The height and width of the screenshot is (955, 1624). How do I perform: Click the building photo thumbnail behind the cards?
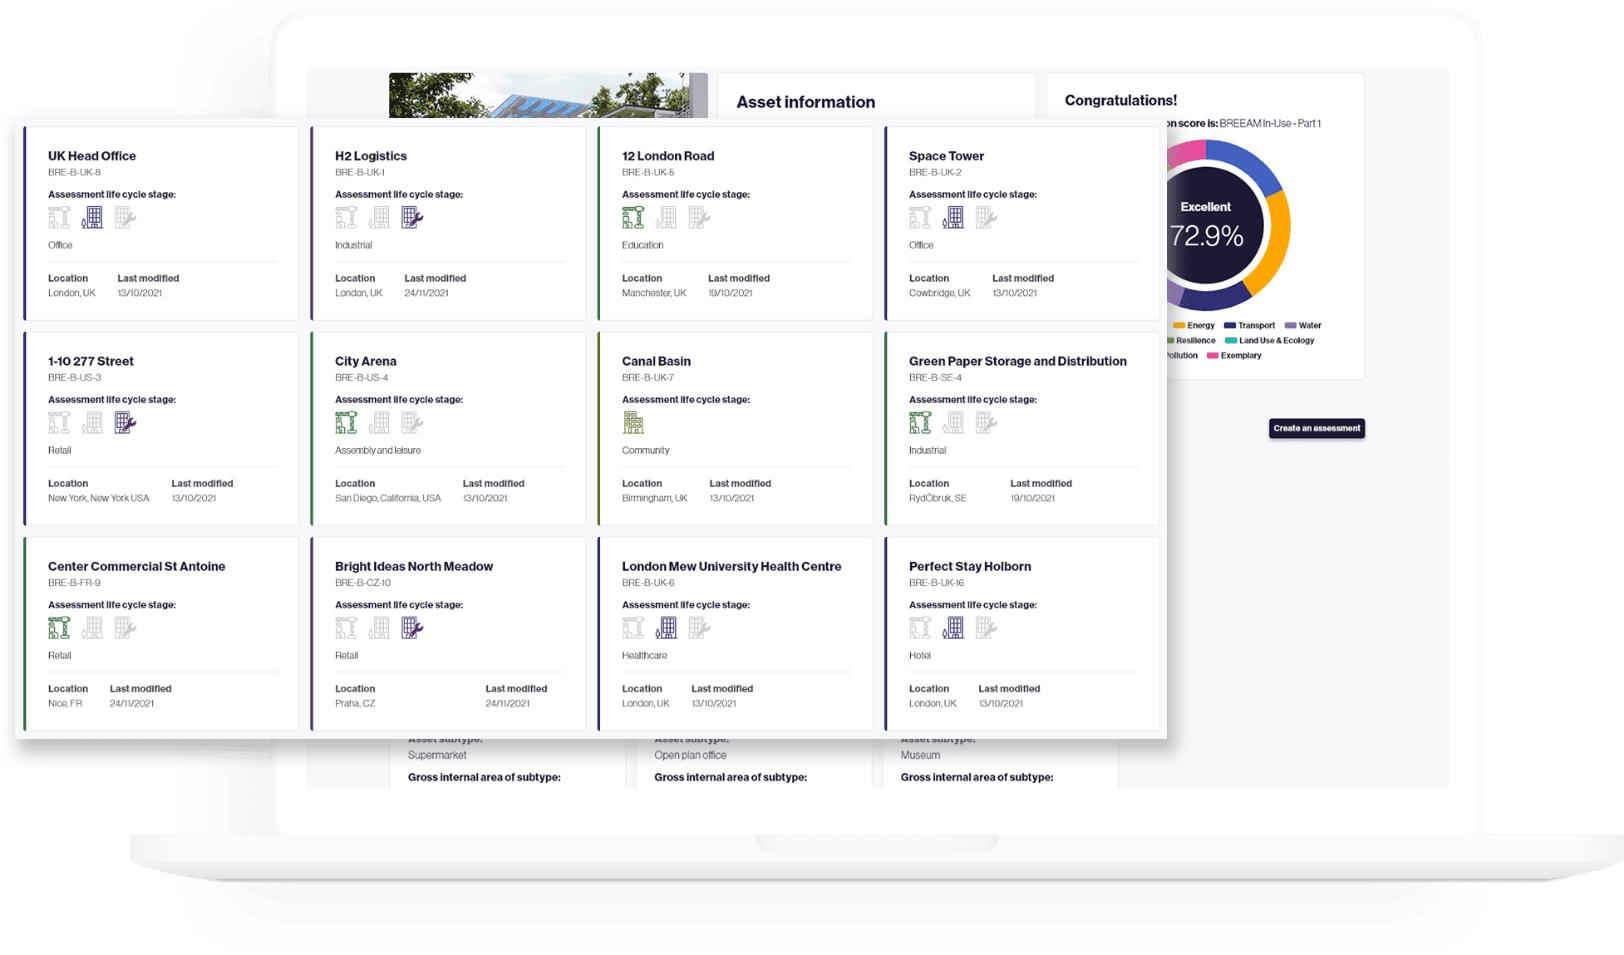tap(548, 96)
